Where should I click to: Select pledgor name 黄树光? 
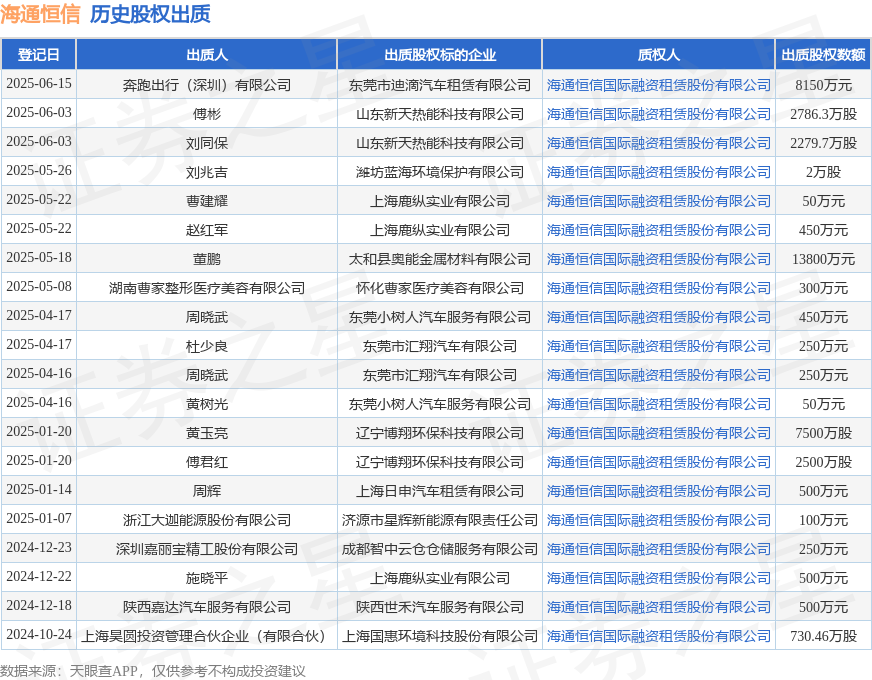pos(206,404)
